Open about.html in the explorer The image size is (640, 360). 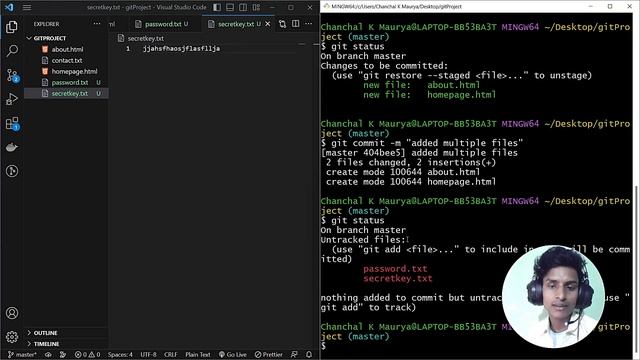[x=67, y=49]
